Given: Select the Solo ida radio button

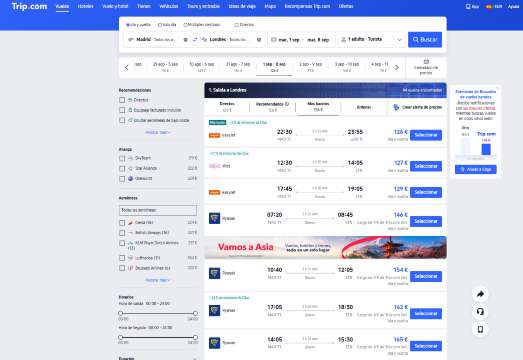Looking at the screenshot, I should [x=160, y=25].
